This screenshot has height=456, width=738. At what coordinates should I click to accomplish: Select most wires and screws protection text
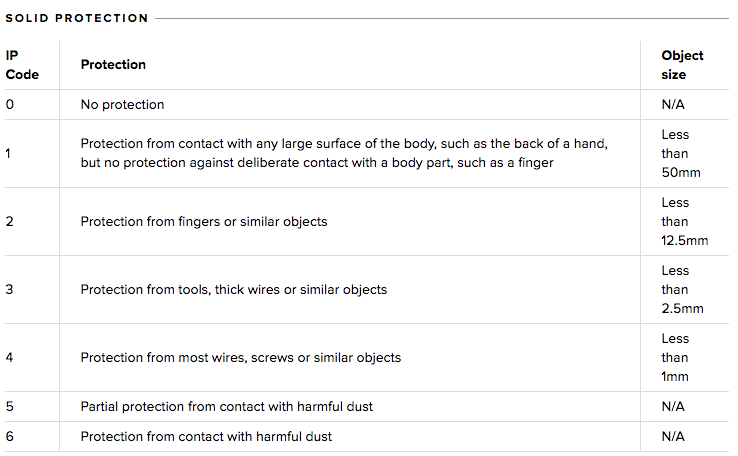tap(241, 358)
